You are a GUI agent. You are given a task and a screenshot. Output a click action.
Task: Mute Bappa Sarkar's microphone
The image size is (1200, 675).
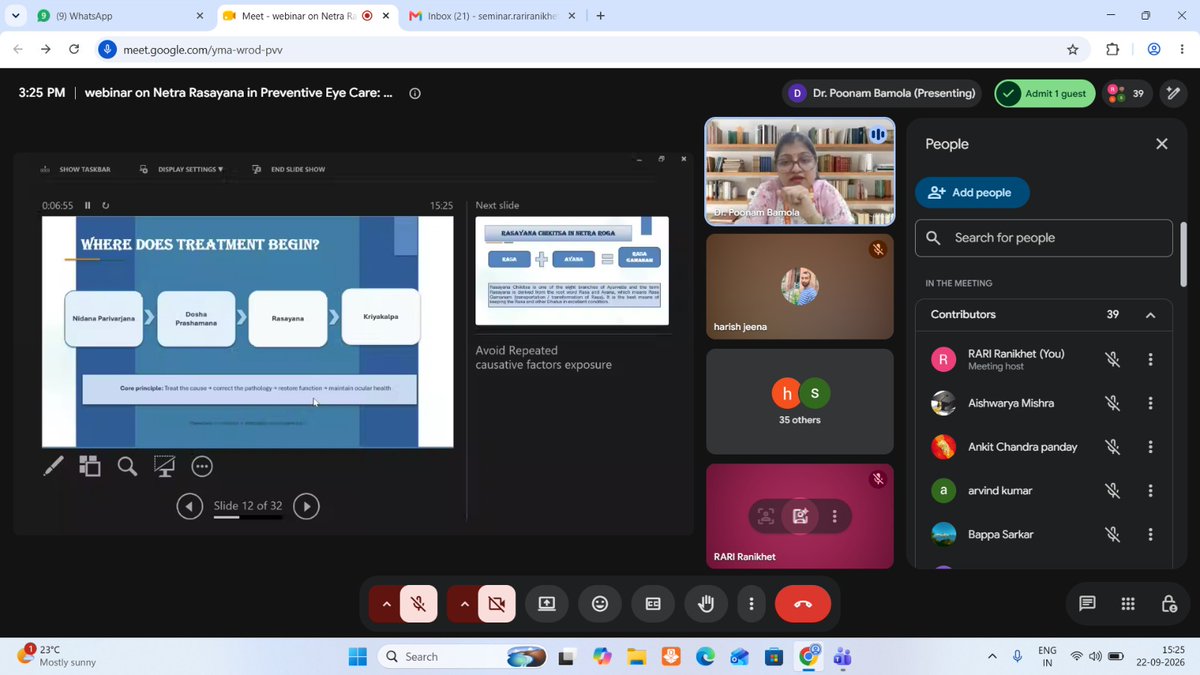point(1112,534)
